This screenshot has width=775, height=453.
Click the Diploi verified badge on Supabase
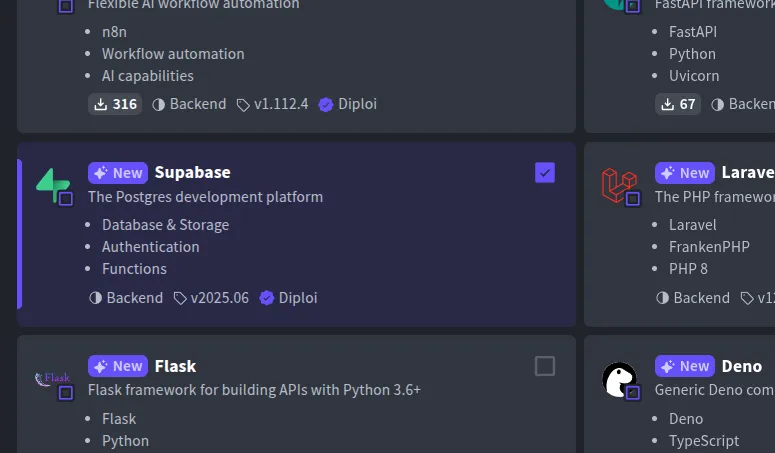[x=267, y=298]
